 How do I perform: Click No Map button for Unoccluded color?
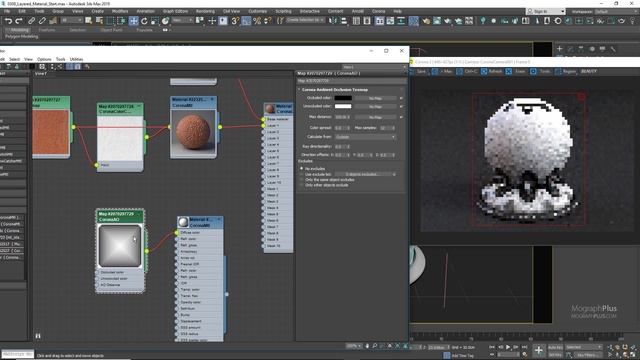pos(376,107)
